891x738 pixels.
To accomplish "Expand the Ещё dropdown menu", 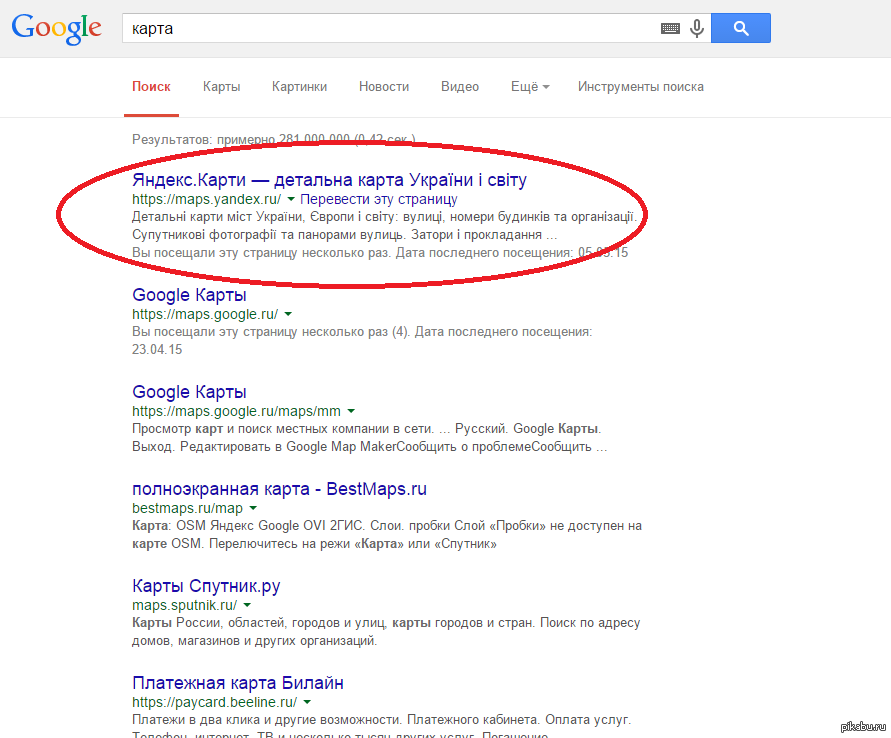I will pos(530,87).
